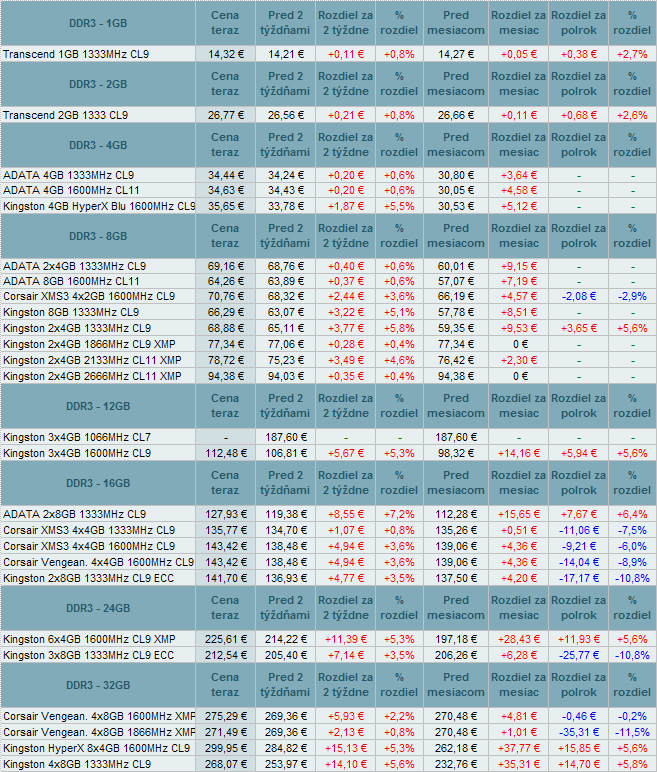Click Cena teraz header in DDR3 - 1GB section
The height and width of the screenshot is (772, 657).
click(x=225, y=23)
